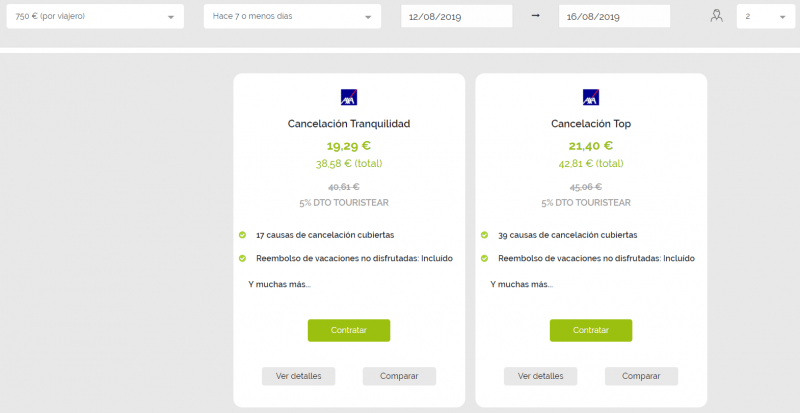
Task: Click Y muchas más on Tranquilidad card
Action: tap(280, 284)
